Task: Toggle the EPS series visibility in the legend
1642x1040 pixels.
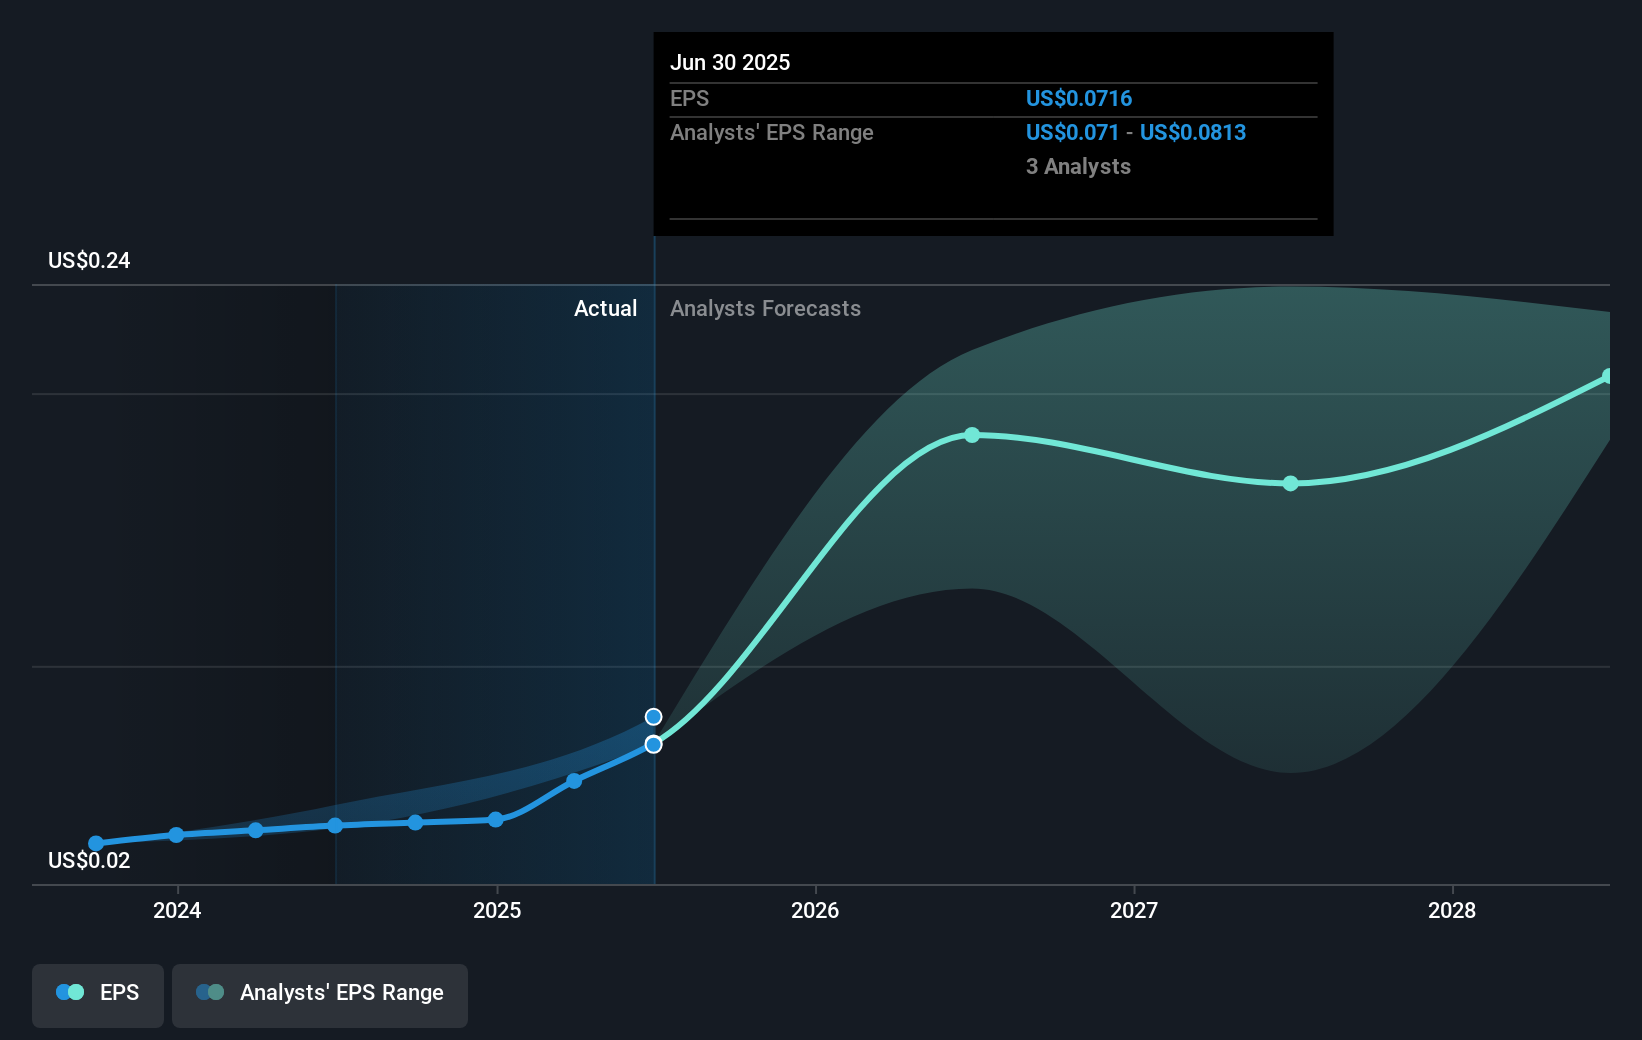Action: [x=97, y=995]
